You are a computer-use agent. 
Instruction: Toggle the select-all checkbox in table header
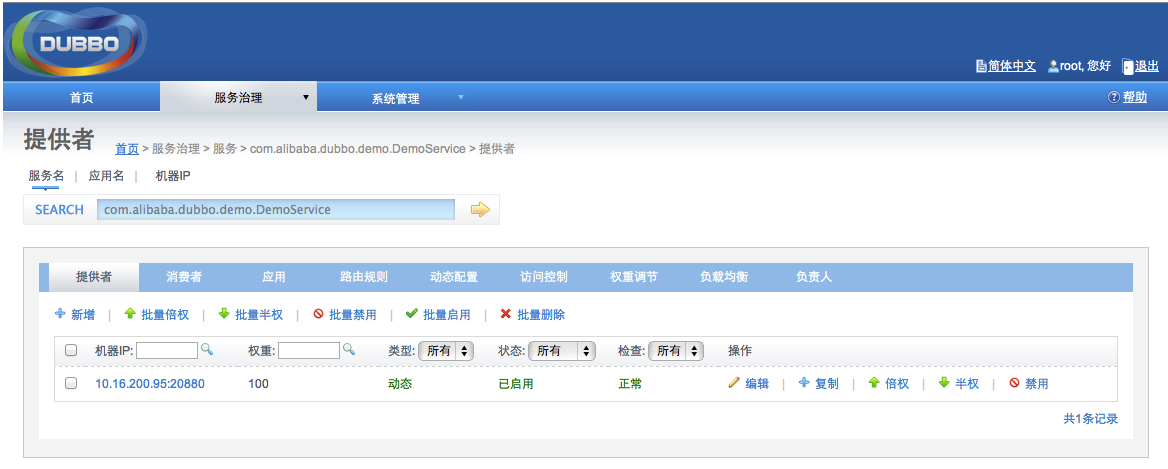pyautogui.click(x=71, y=351)
